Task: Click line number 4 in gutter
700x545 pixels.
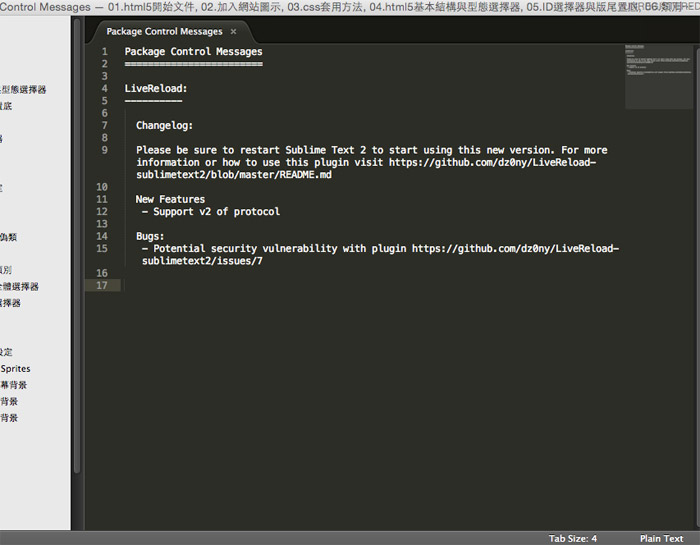Action: [104, 88]
